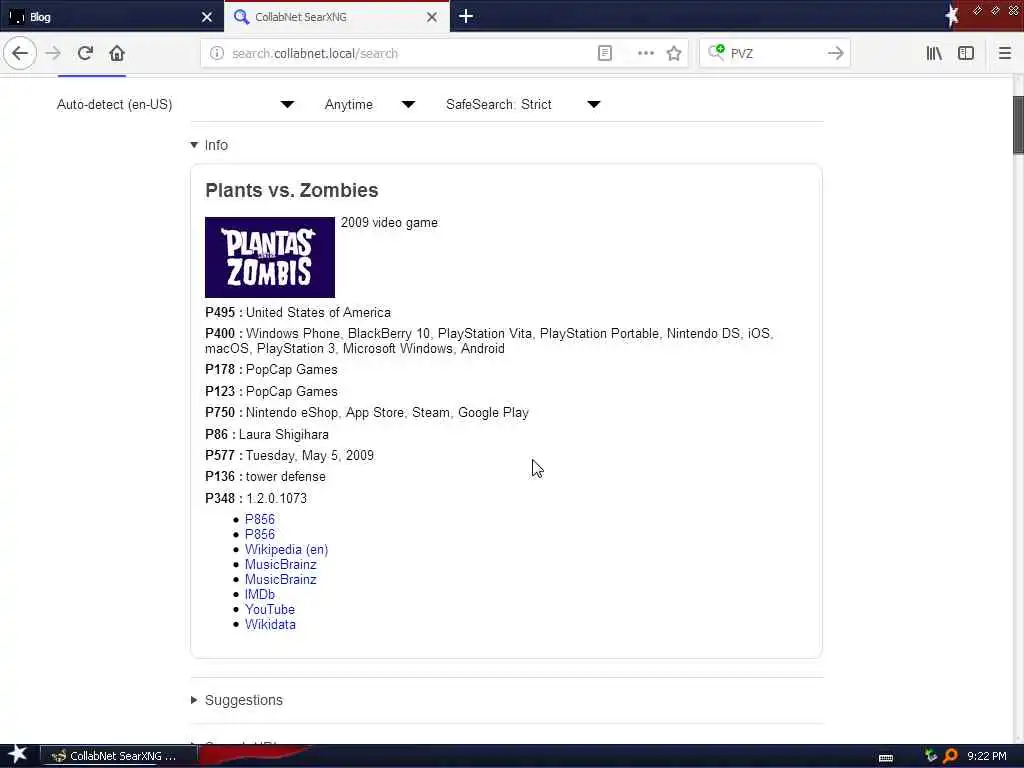Open the first P856 link
Viewport: 1024px width, 768px height.
[x=259, y=519]
